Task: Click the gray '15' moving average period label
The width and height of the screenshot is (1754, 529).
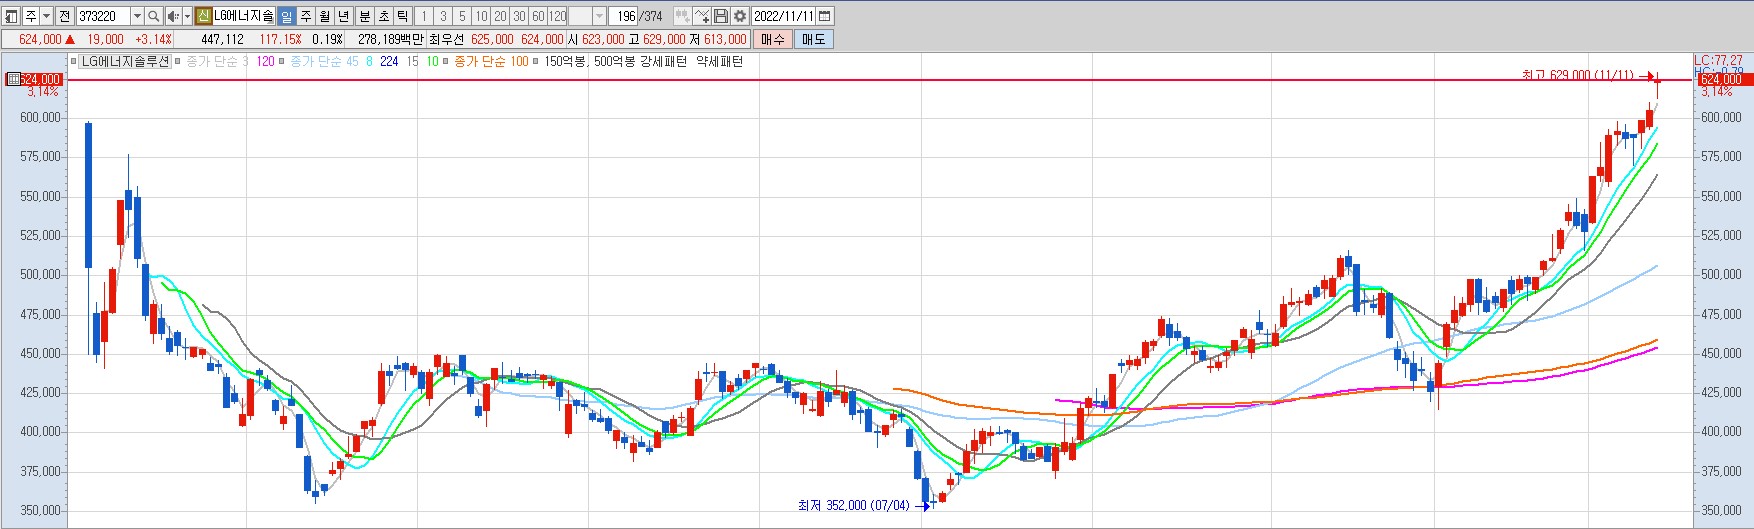Action: [x=412, y=61]
